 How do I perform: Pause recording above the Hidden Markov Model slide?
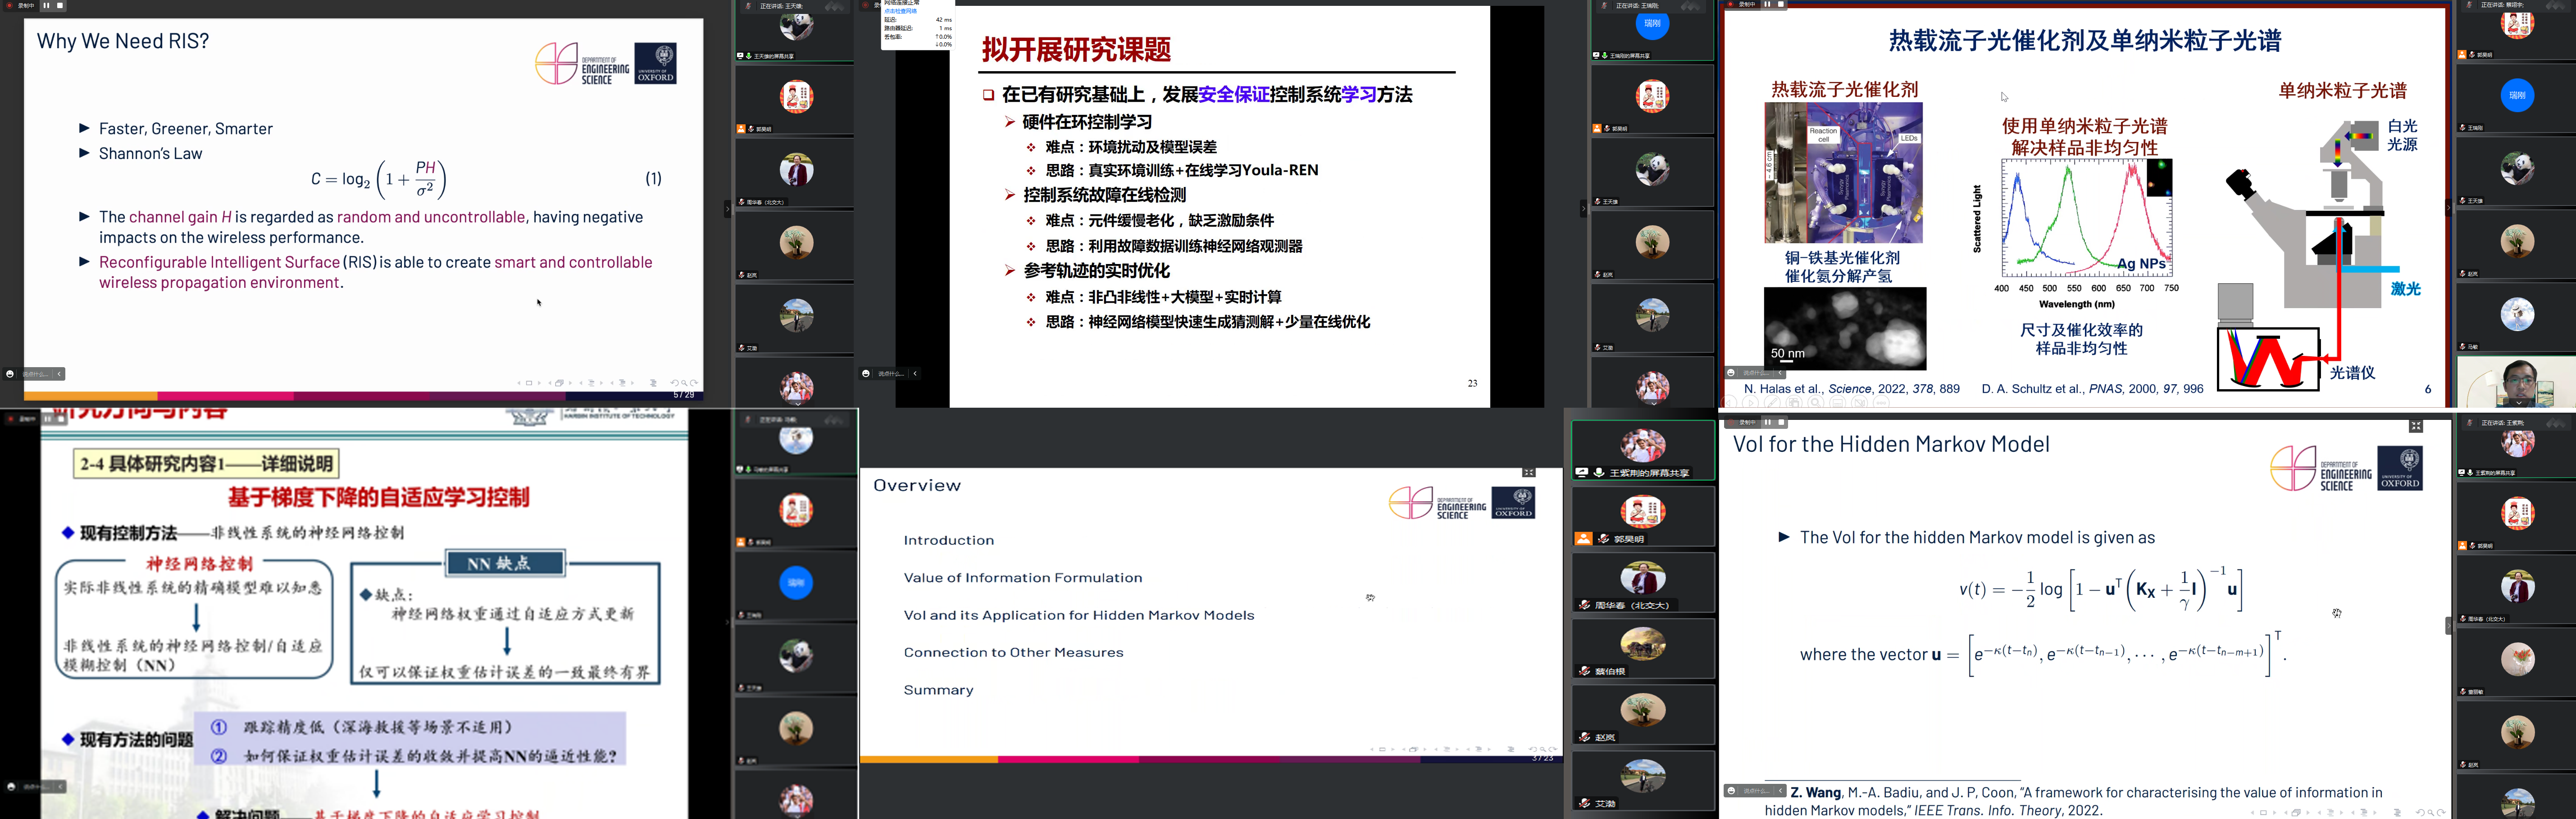1767,422
